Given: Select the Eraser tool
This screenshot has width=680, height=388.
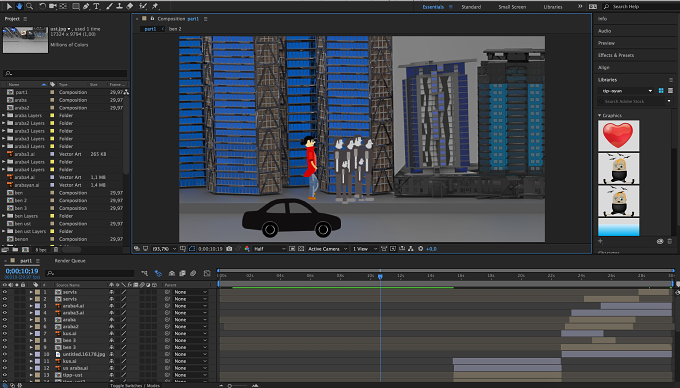Looking at the screenshot, I should coord(130,6).
